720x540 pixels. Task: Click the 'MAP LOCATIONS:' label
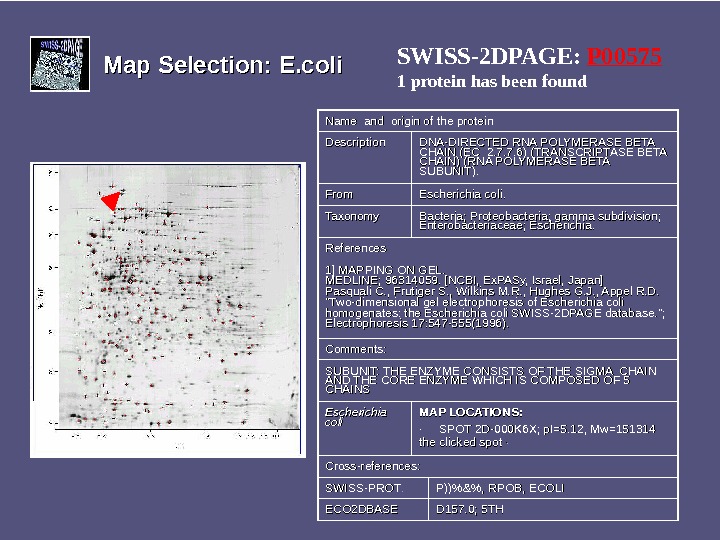pyautogui.click(x=471, y=412)
